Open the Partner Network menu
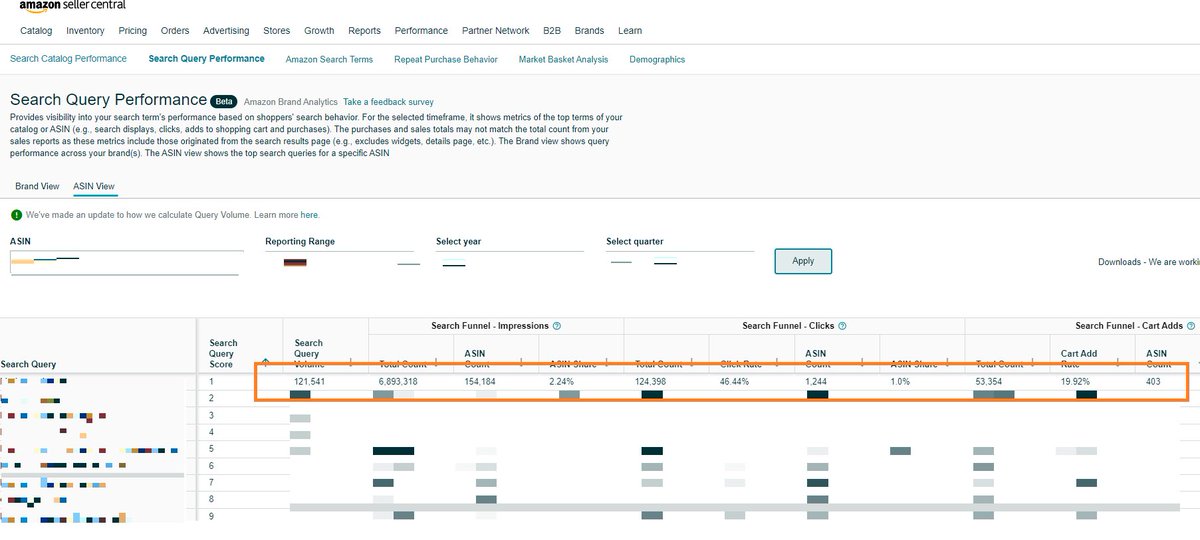The width and height of the screenshot is (1200, 540). tap(496, 31)
